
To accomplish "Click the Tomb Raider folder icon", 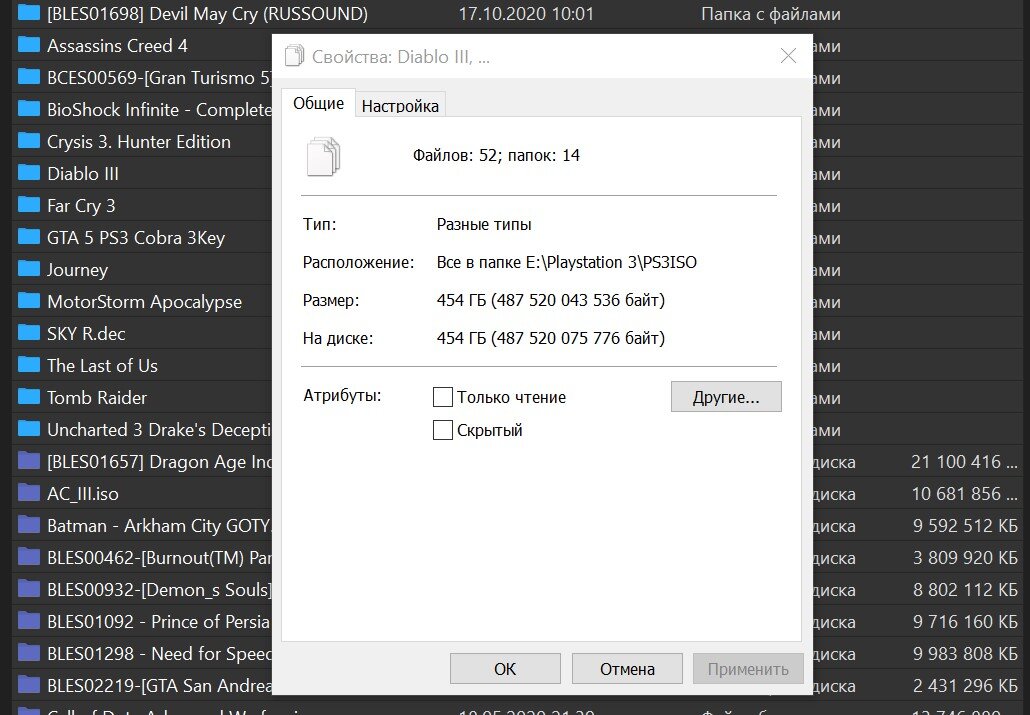I will point(28,397).
